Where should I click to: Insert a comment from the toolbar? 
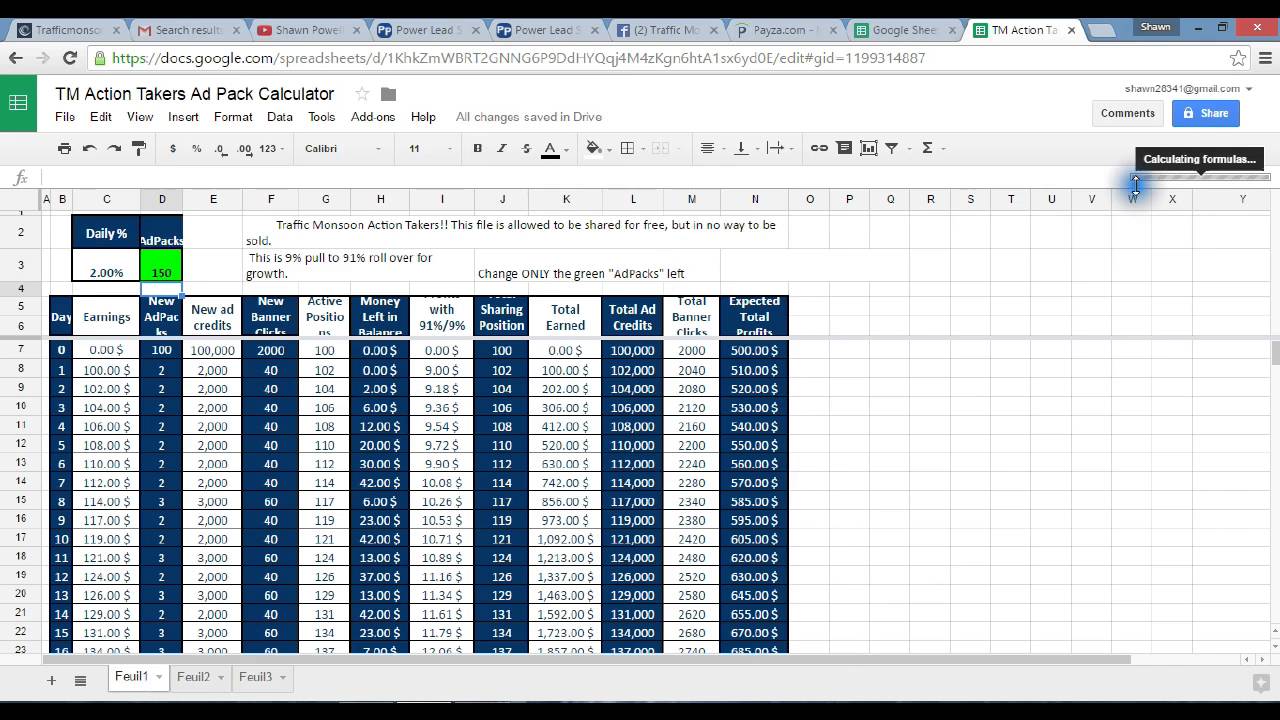(x=844, y=148)
